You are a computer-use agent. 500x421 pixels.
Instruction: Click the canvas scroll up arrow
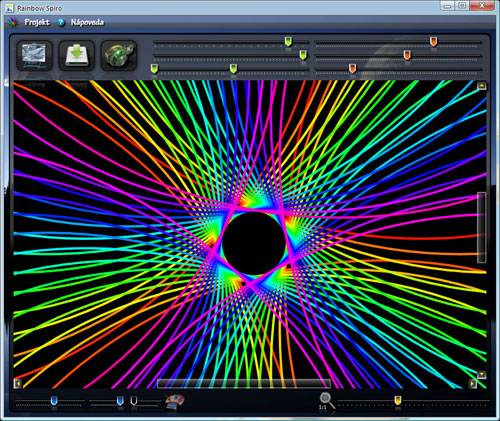pyautogui.click(x=481, y=86)
